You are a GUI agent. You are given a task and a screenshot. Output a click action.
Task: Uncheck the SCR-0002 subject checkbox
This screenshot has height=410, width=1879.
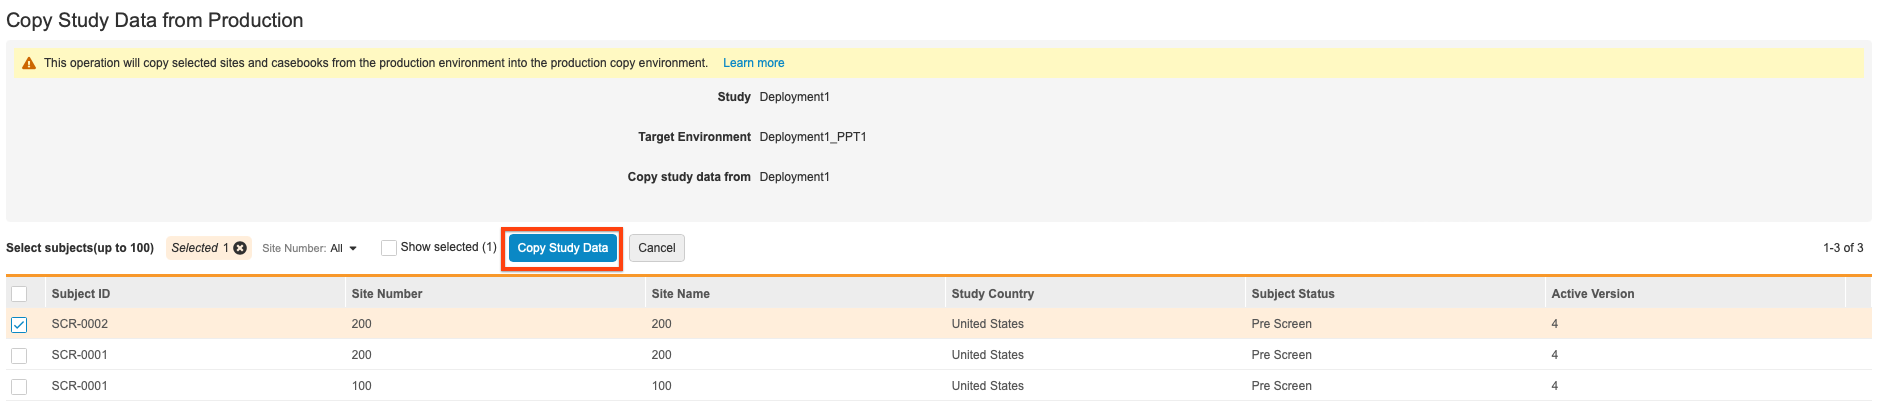19,325
